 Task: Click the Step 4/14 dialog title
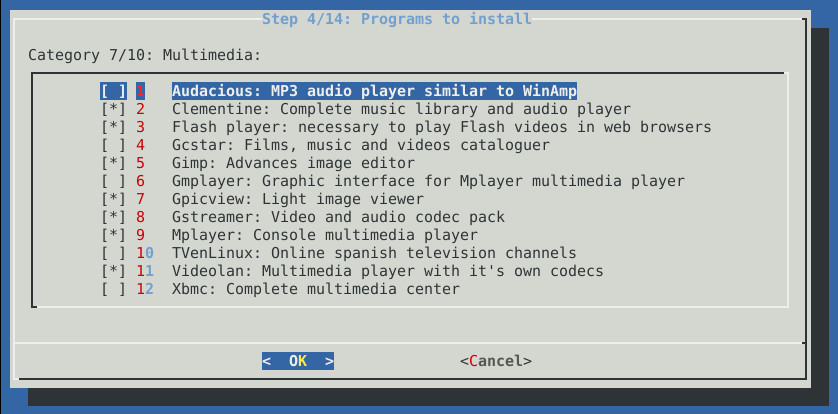(397, 19)
